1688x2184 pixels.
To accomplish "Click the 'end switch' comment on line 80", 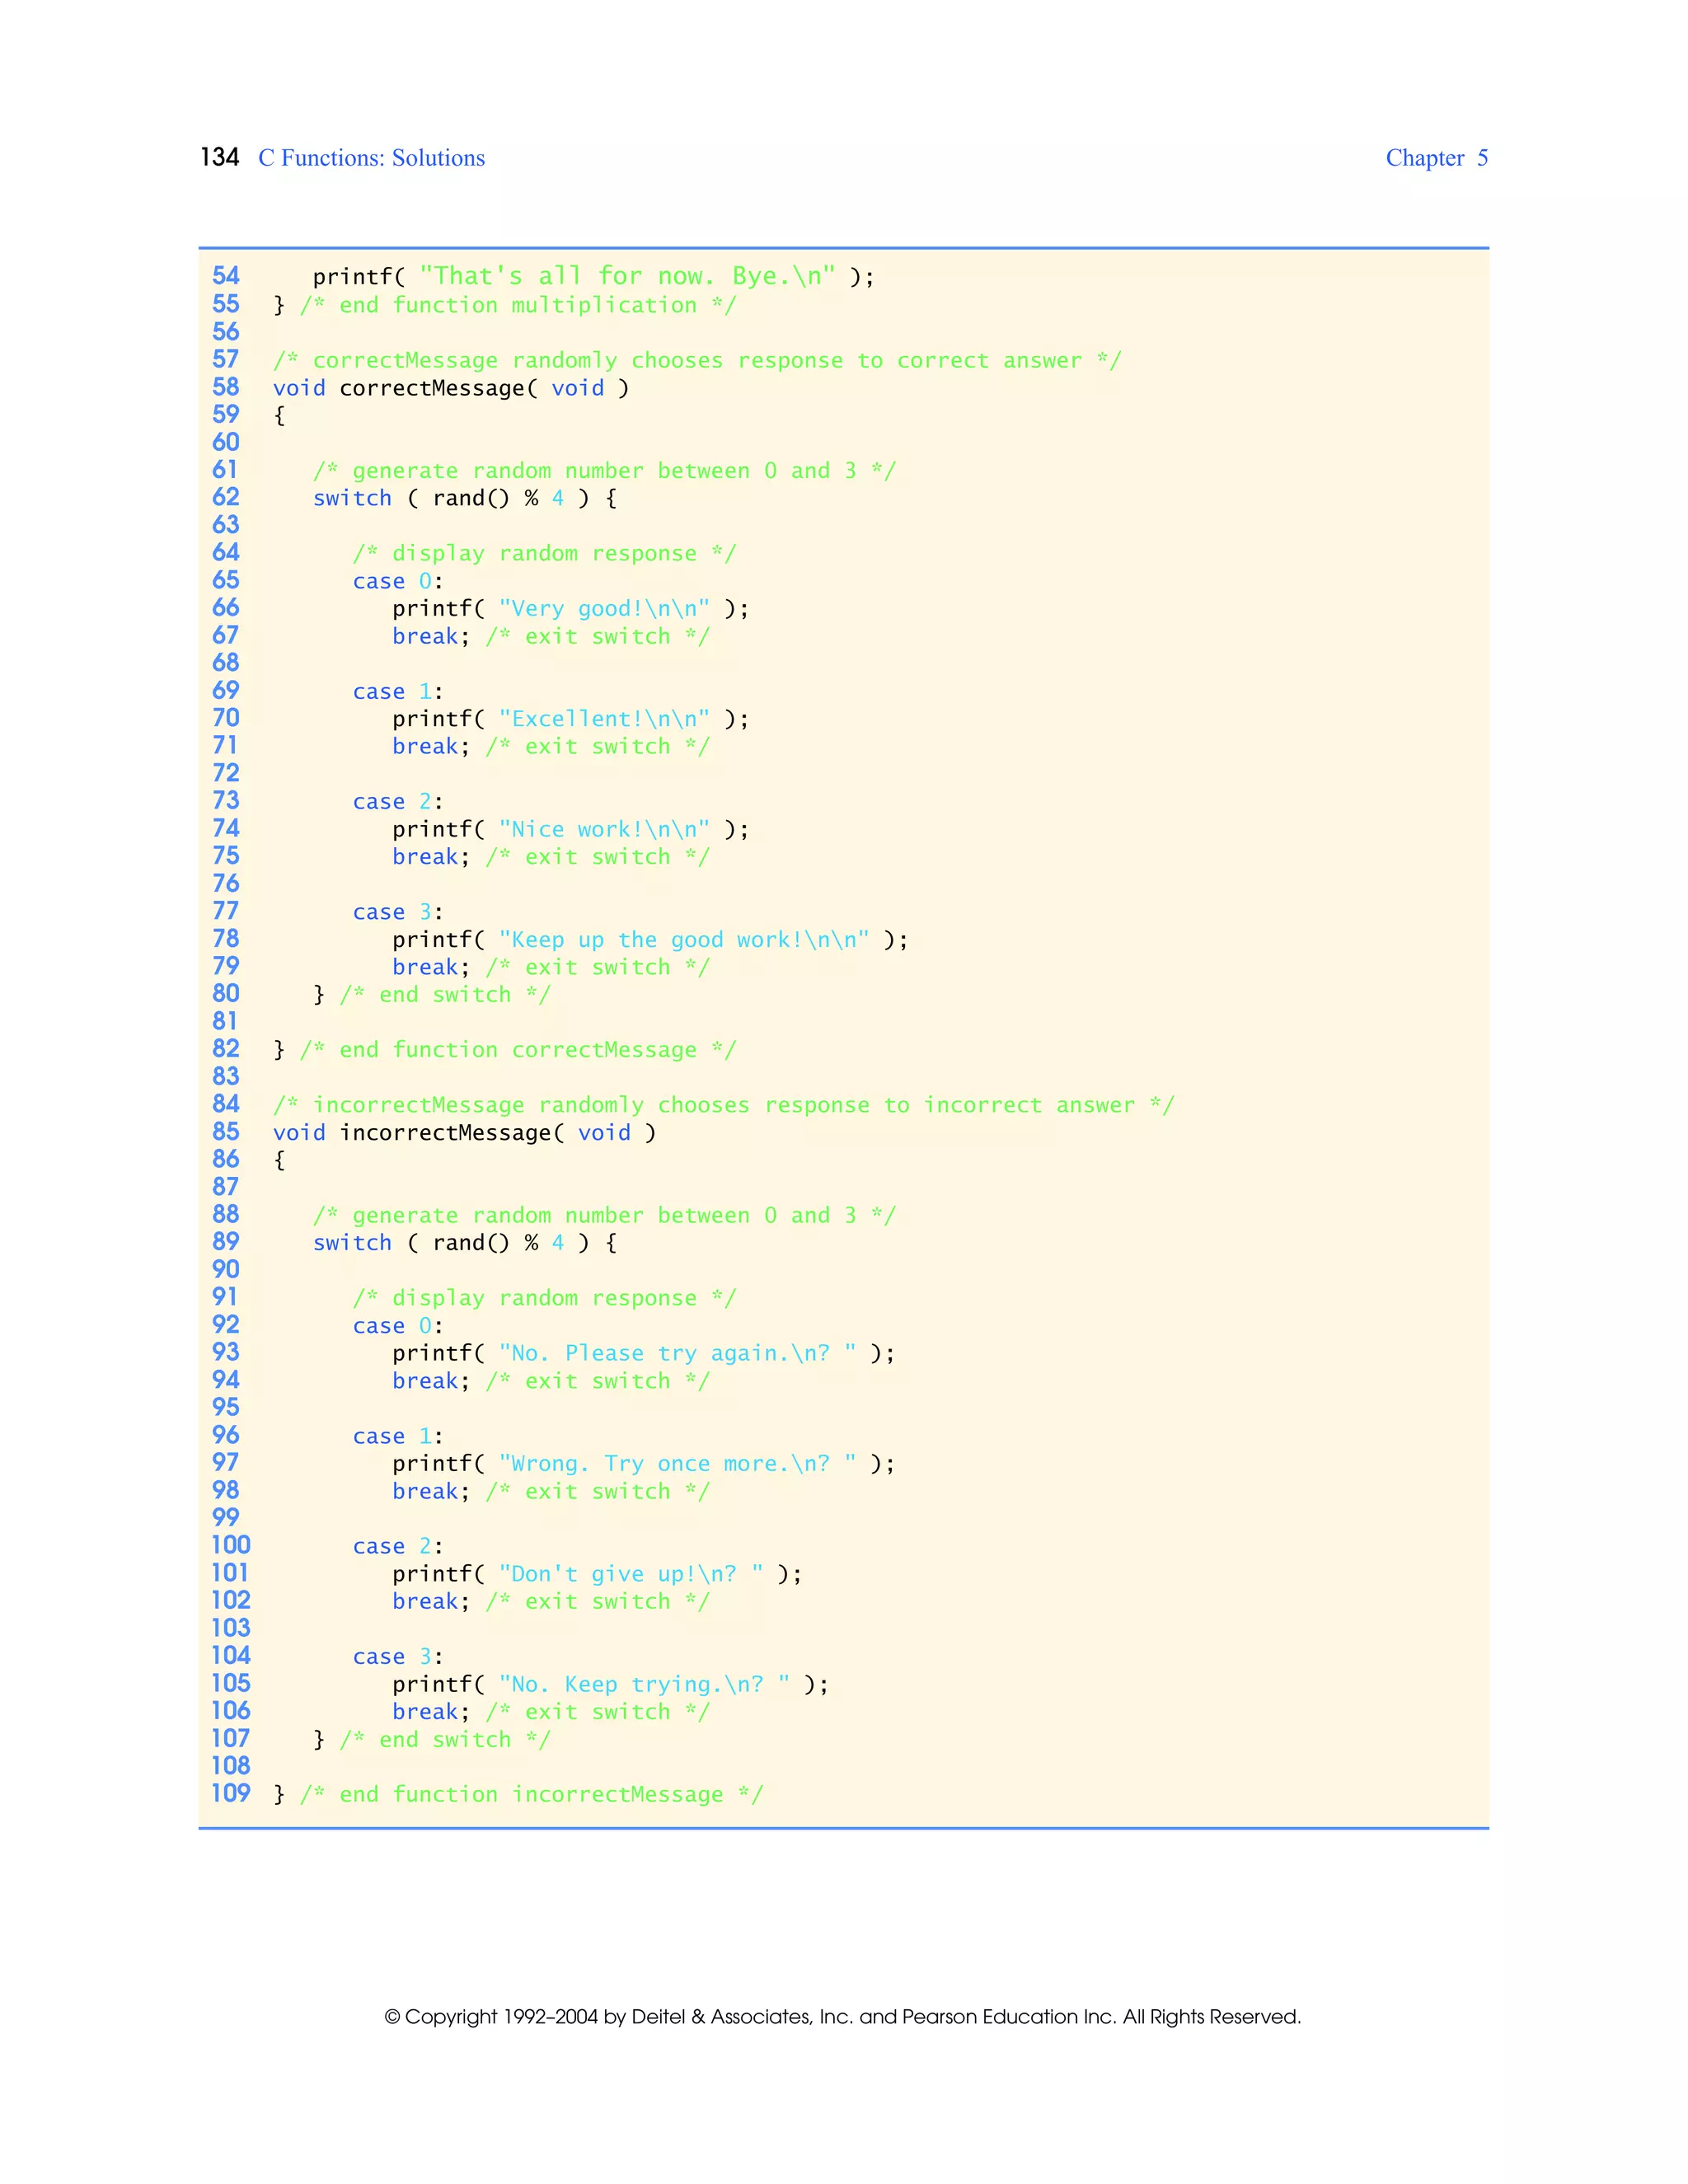I will [445, 994].
